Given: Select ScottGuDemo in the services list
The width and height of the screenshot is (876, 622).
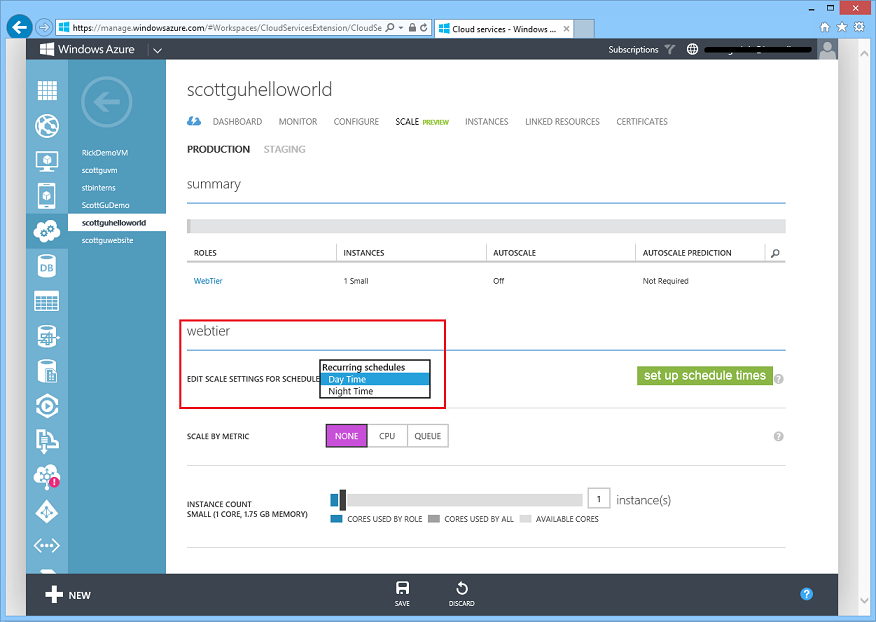Looking at the screenshot, I should (105, 205).
